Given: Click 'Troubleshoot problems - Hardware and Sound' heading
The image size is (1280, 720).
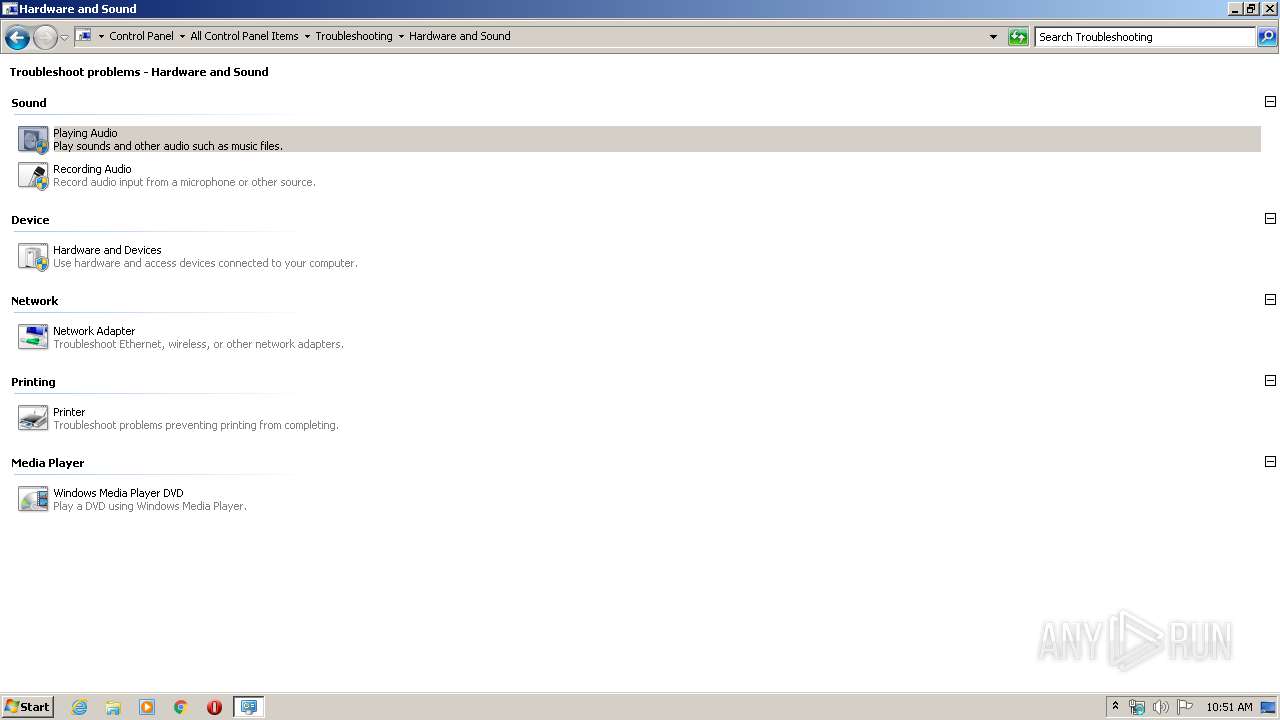Looking at the screenshot, I should (x=139, y=72).
